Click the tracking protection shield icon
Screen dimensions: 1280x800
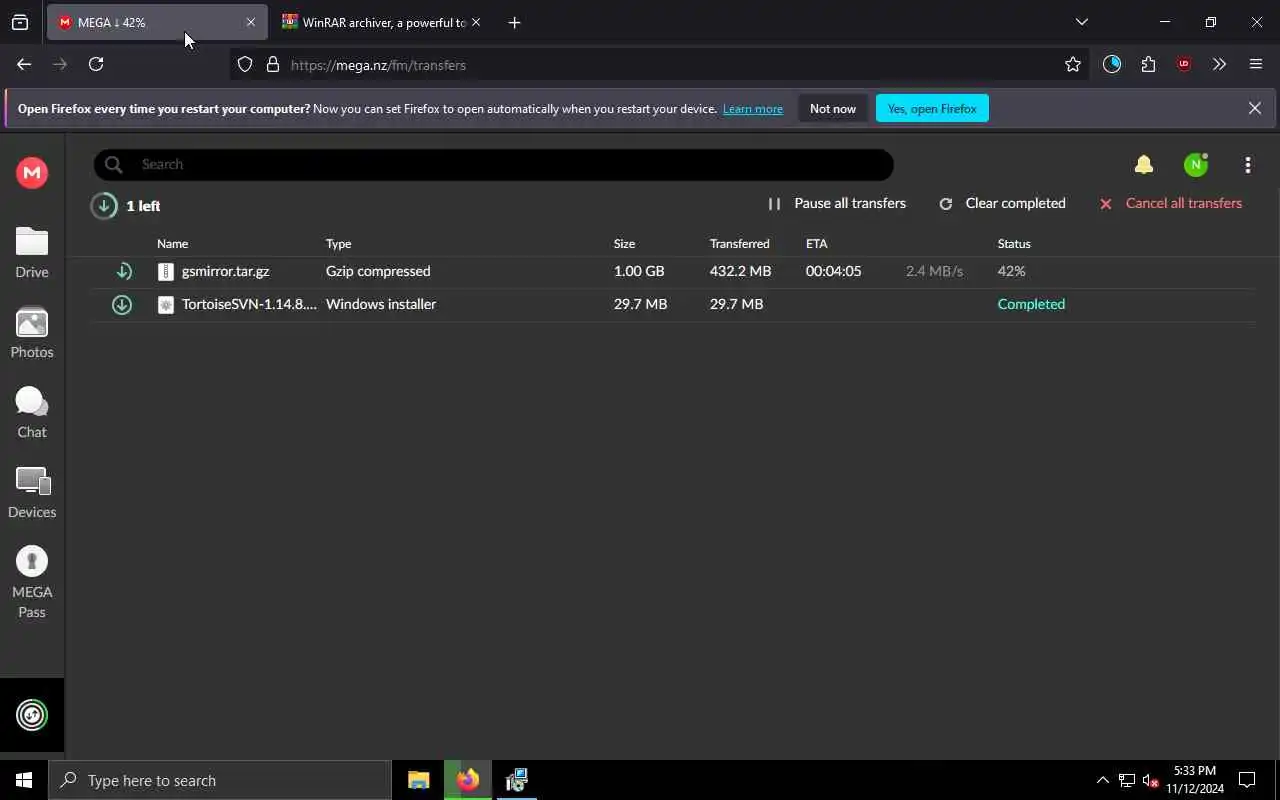(245, 65)
